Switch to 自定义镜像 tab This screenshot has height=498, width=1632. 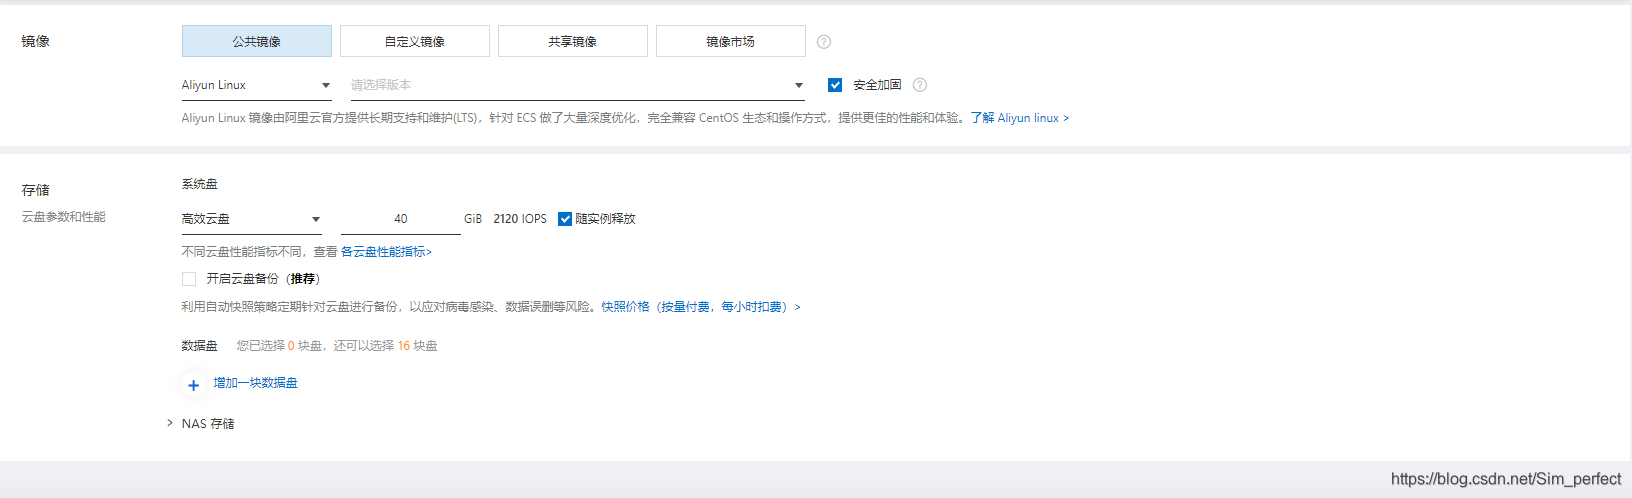tap(415, 41)
